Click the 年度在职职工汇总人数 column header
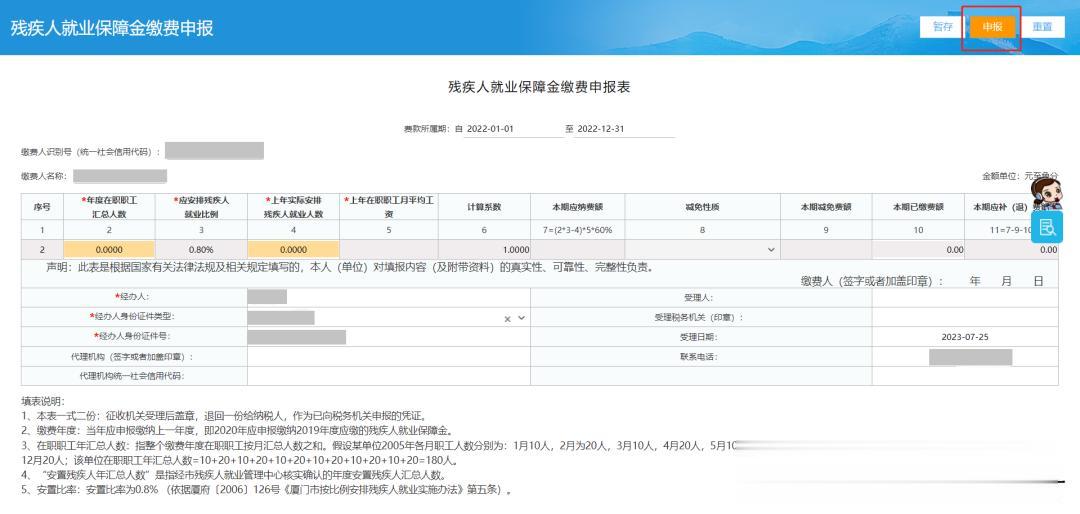1080x514 pixels. (110, 207)
